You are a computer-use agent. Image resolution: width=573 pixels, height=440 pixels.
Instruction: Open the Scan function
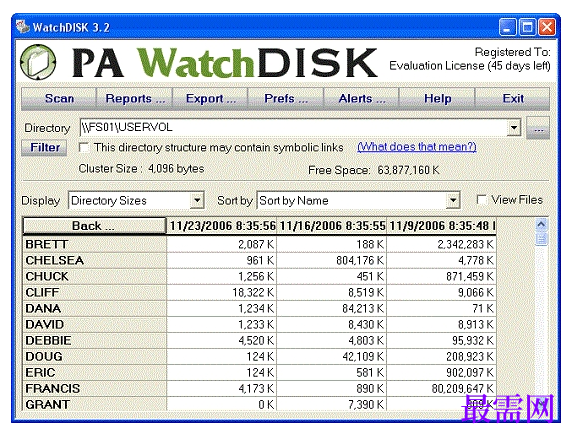coord(59,99)
